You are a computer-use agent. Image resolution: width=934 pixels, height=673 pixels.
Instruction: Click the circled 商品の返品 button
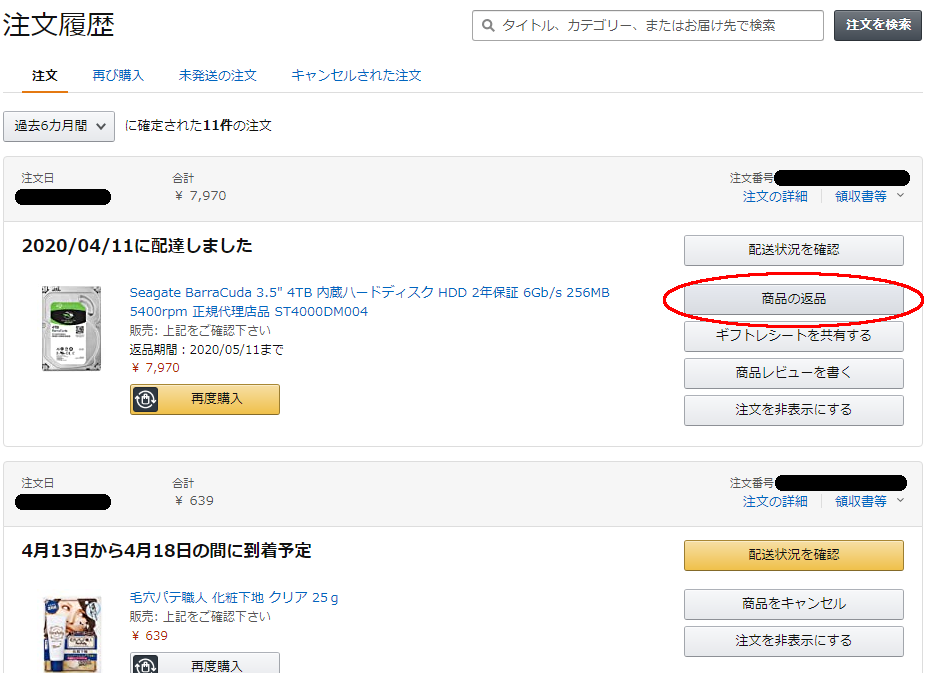[793, 298]
